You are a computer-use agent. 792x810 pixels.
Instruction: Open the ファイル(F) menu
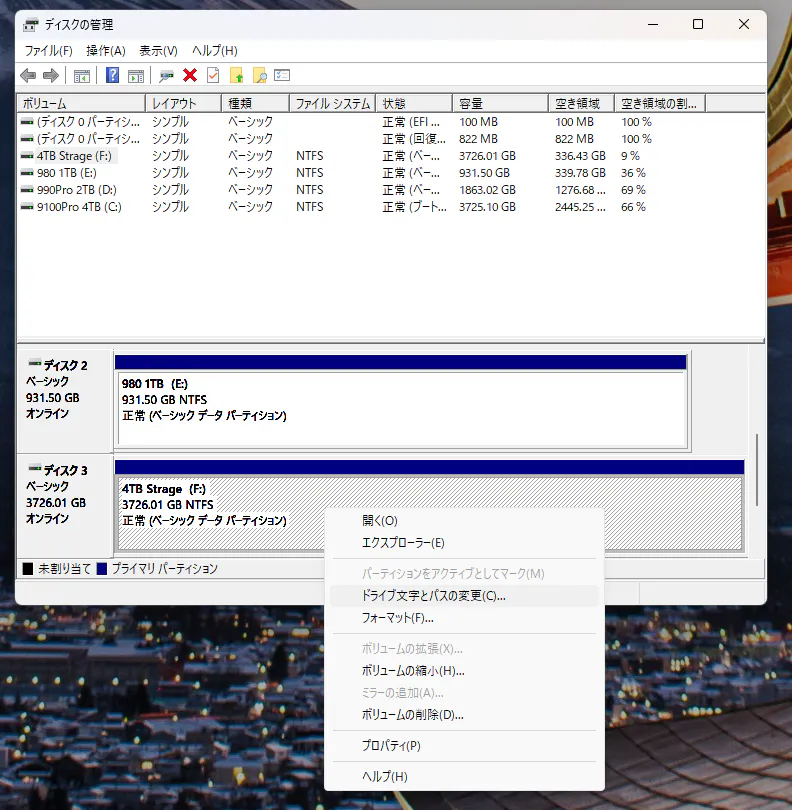[x=49, y=51]
